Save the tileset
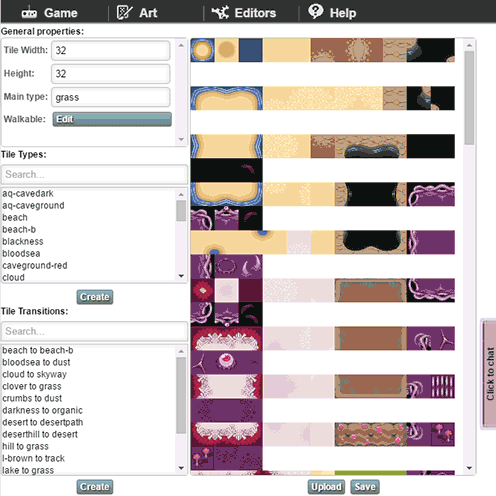This screenshot has width=496, height=496. tap(365, 487)
